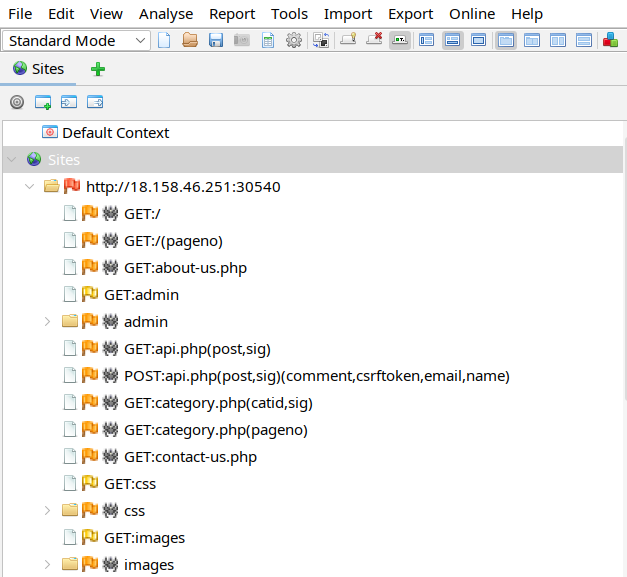Open the Analyse menu
Image resolution: width=627 pixels, height=577 pixels.
pyautogui.click(x=166, y=14)
